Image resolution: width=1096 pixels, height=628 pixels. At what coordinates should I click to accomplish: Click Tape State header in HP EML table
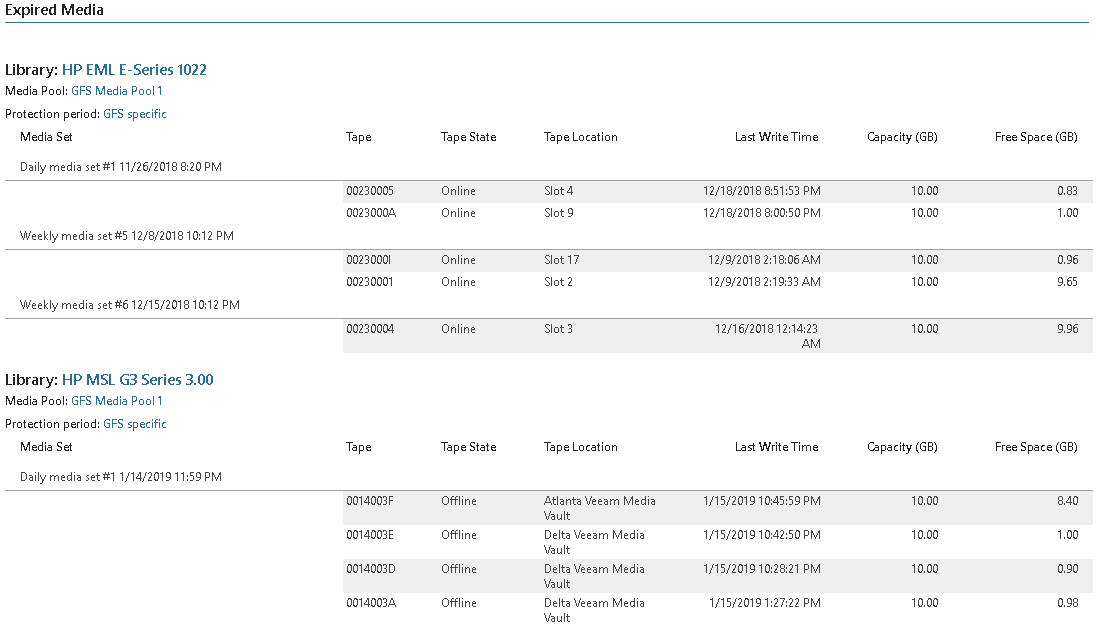coord(468,137)
